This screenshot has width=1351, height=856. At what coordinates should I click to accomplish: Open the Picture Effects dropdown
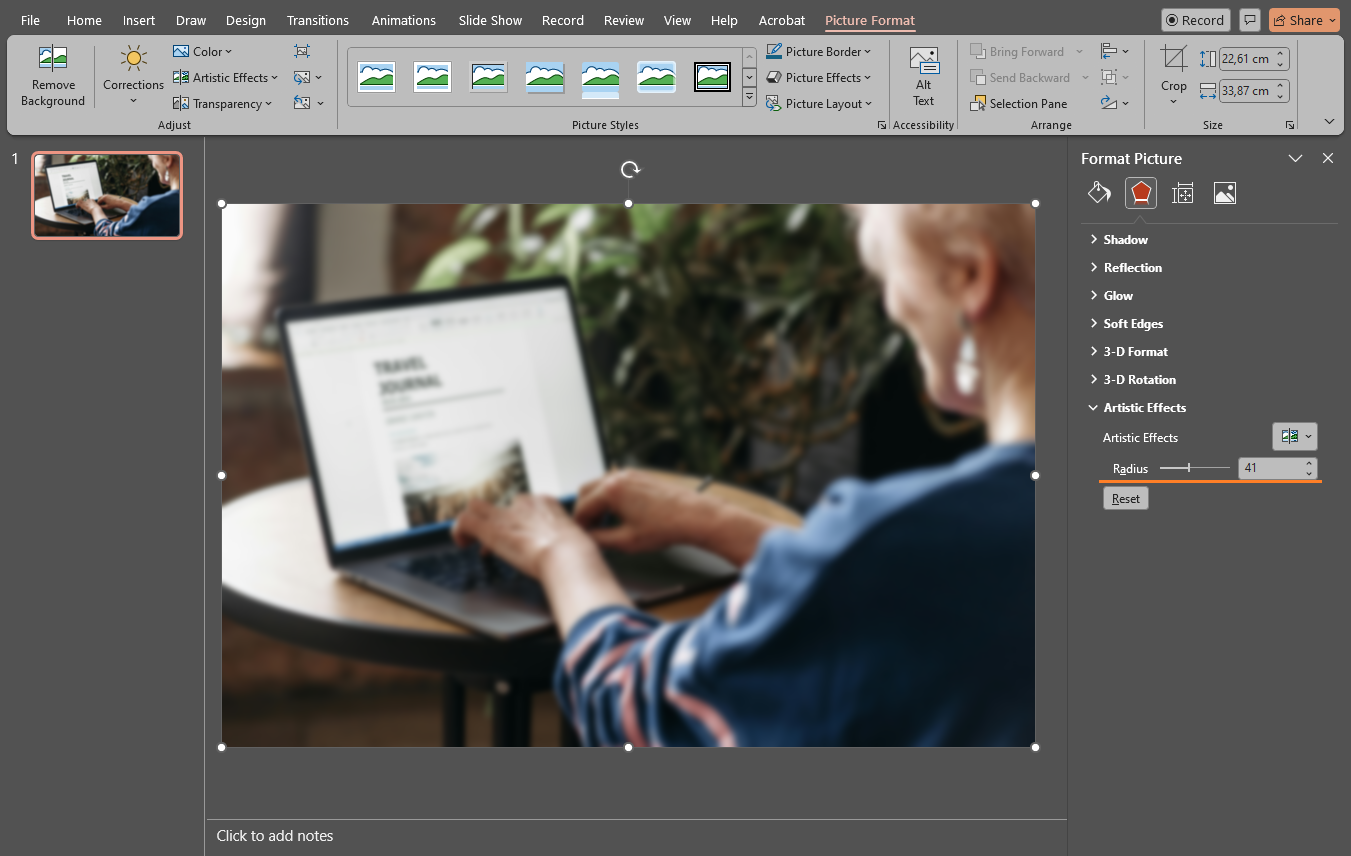click(x=818, y=77)
